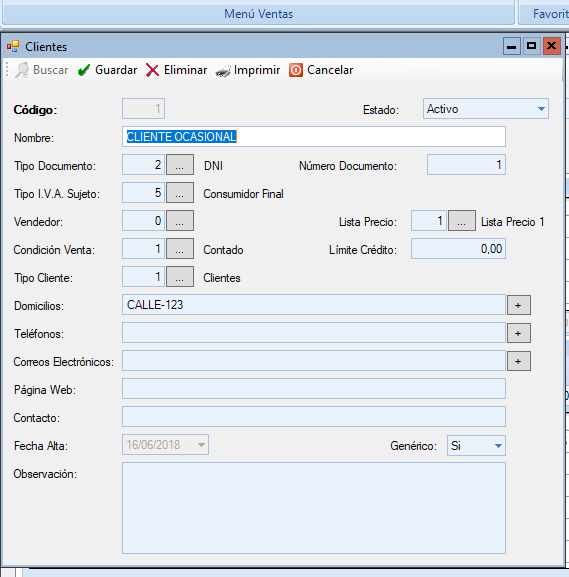Click the Cancelar red icon
The height and width of the screenshot is (577, 569).
coord(296,70)
